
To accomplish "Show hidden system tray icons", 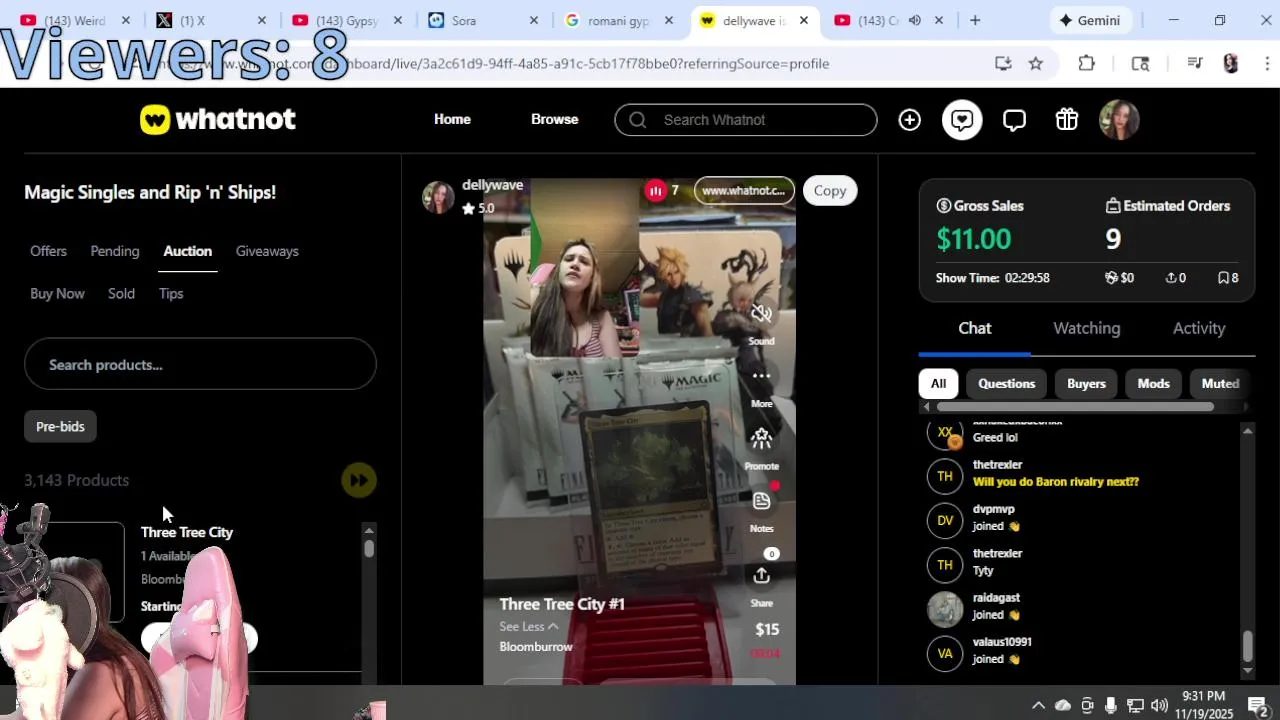I will [1038, 705].
